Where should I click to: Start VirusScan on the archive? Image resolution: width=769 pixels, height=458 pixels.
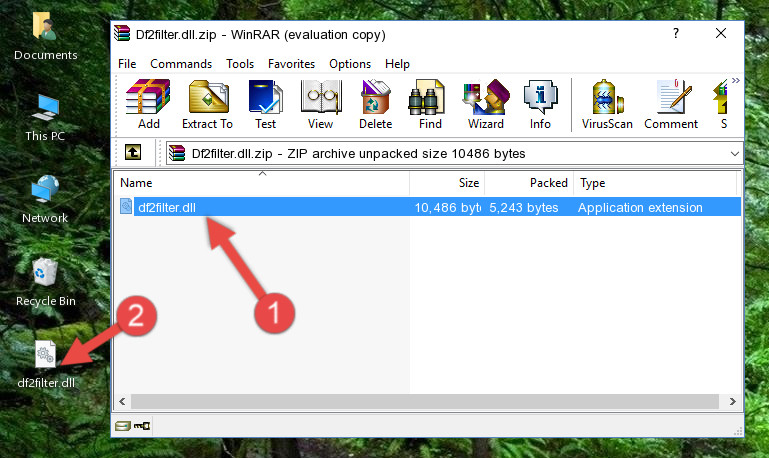click(607, 104)
